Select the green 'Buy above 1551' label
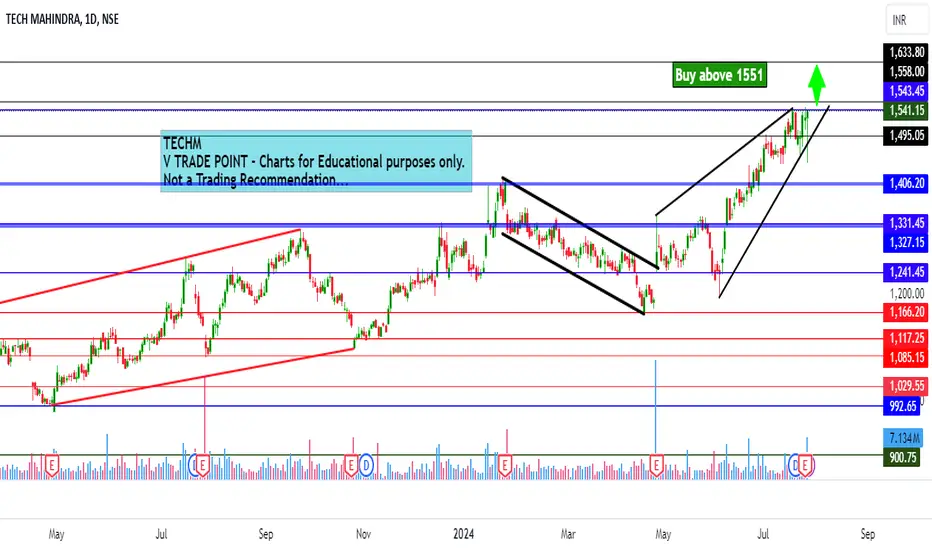The image size is (932, 550). click(719, 75)
